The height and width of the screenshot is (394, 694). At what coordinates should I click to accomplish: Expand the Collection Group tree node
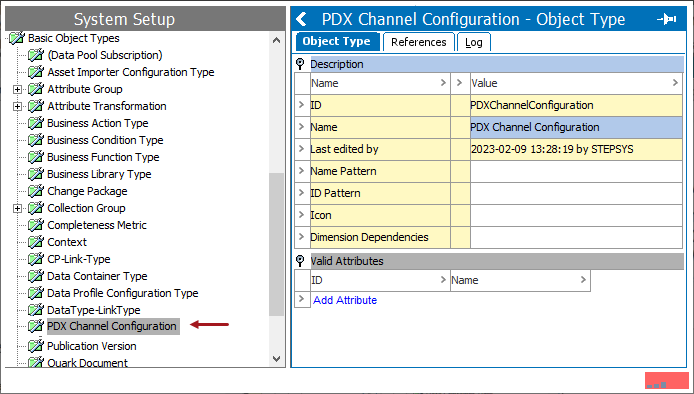point(17,208)
